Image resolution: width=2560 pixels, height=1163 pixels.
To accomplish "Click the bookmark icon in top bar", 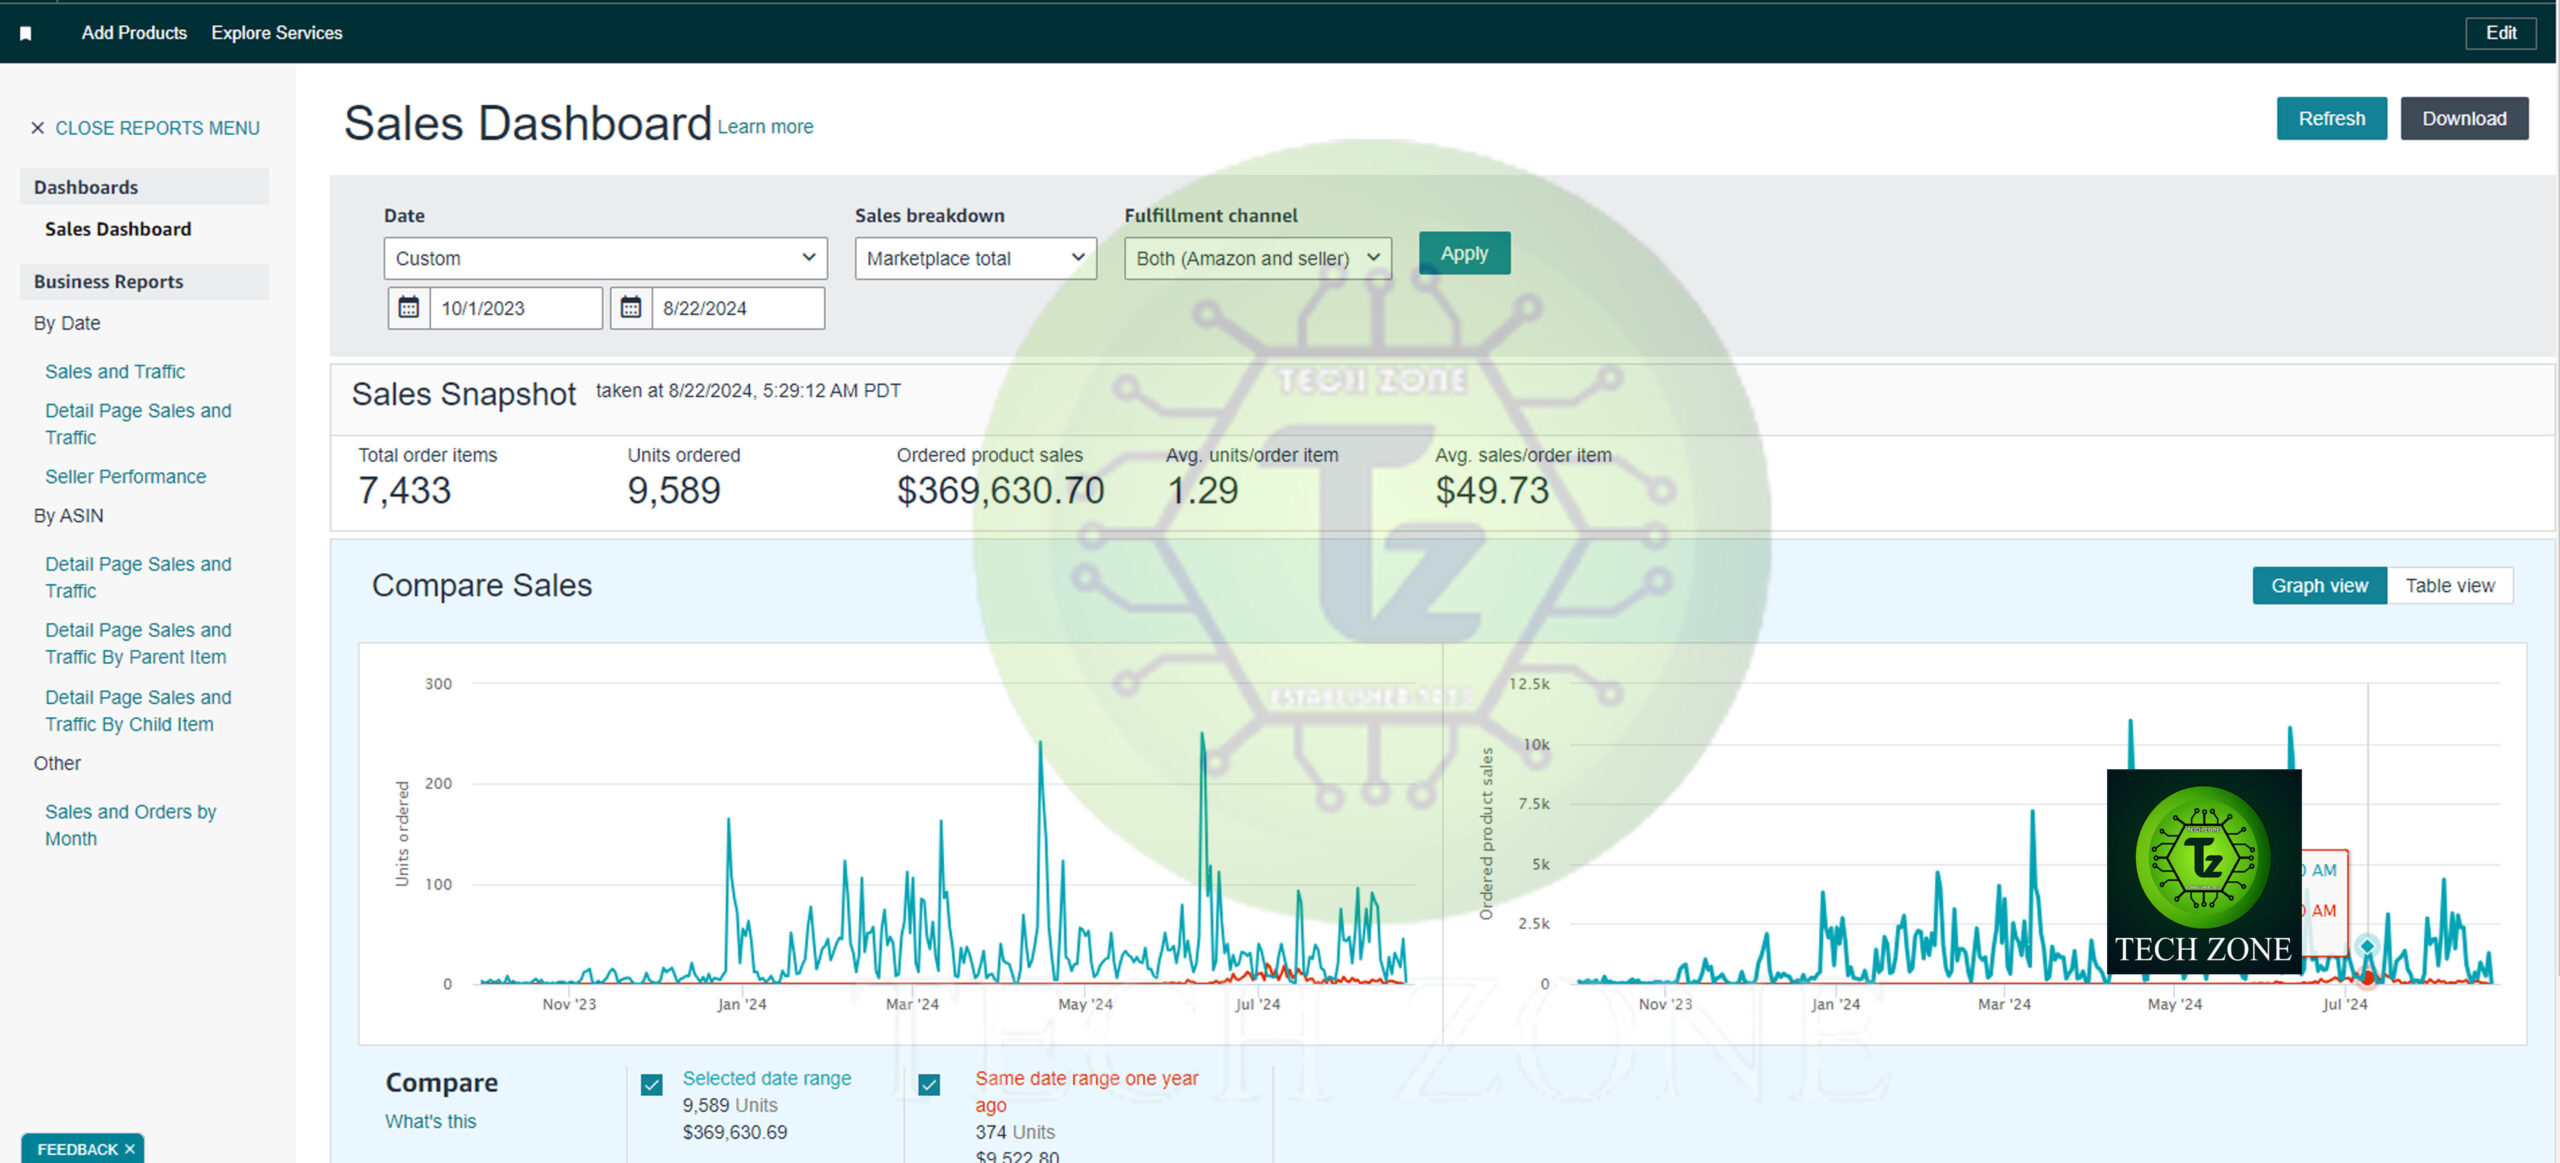I will (26, 33).
